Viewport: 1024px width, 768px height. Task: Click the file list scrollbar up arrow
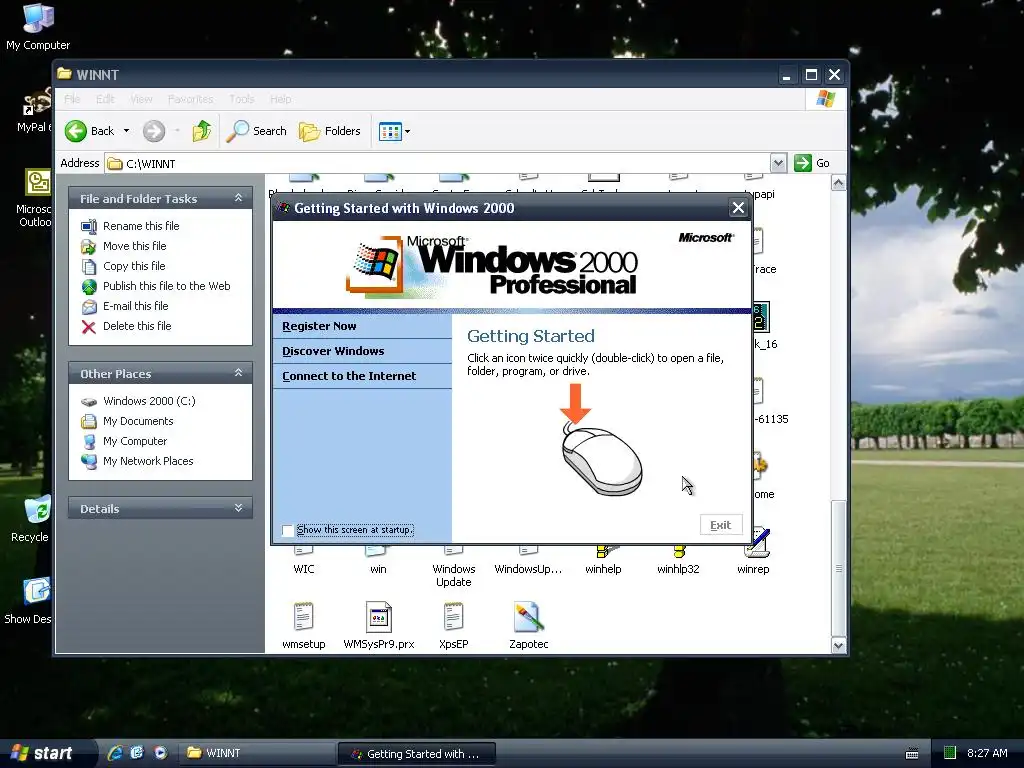839,183
